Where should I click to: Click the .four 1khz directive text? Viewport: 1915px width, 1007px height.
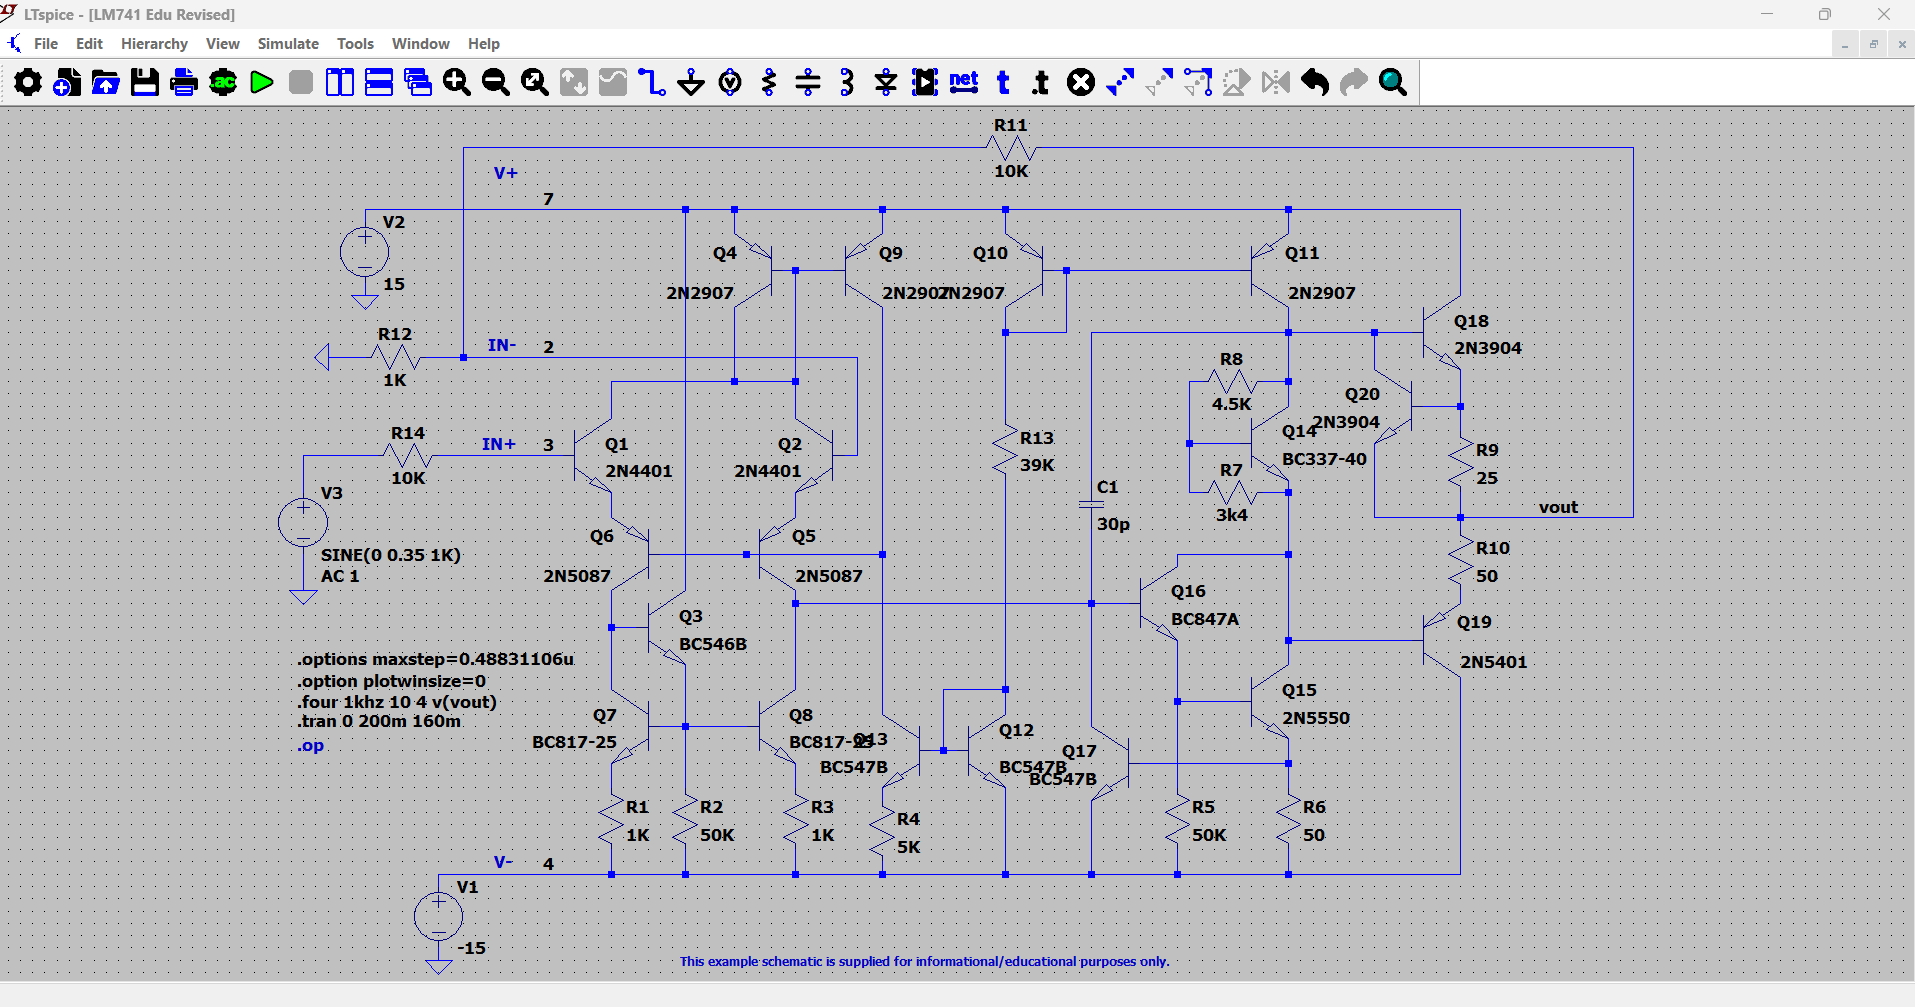397,701
